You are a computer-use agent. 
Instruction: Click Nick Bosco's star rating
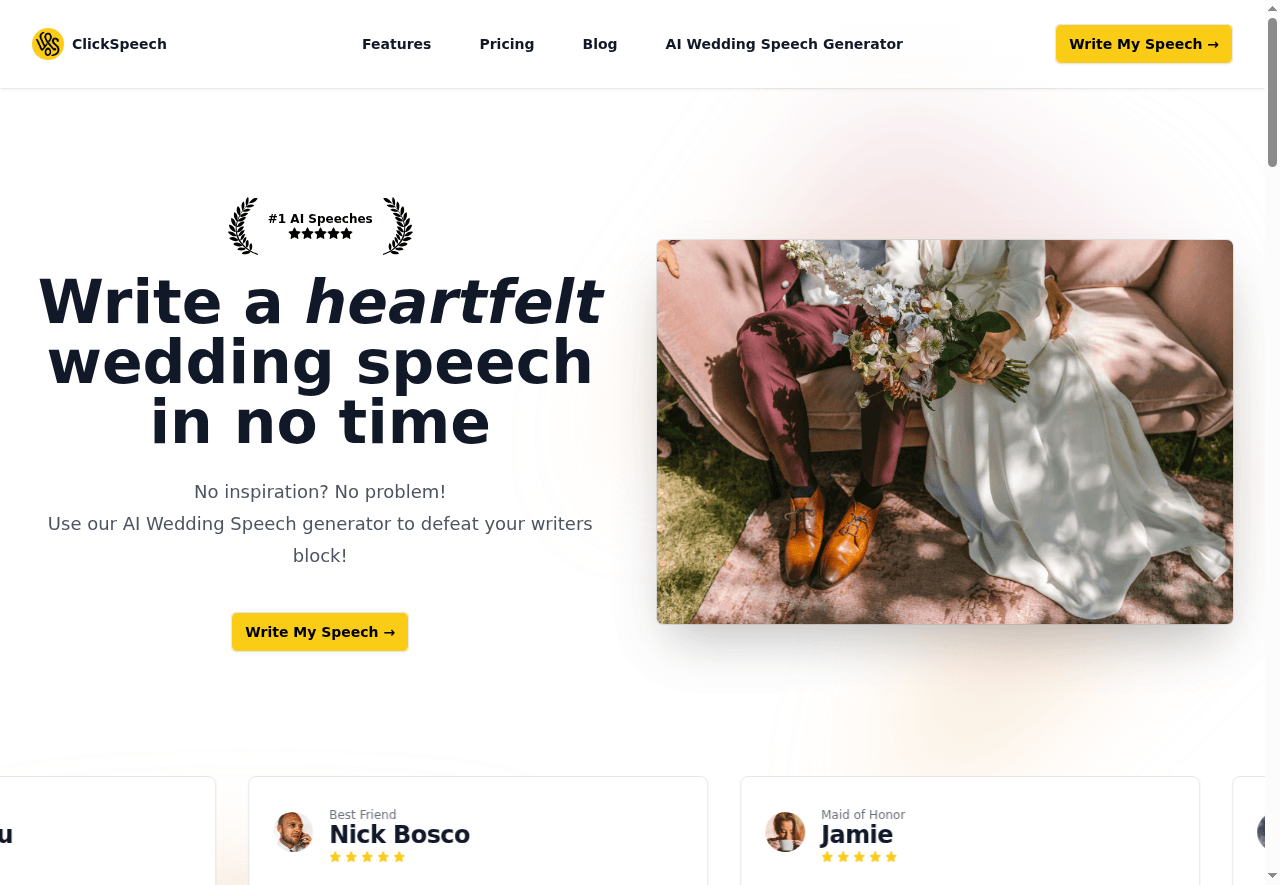pos(367,857)
